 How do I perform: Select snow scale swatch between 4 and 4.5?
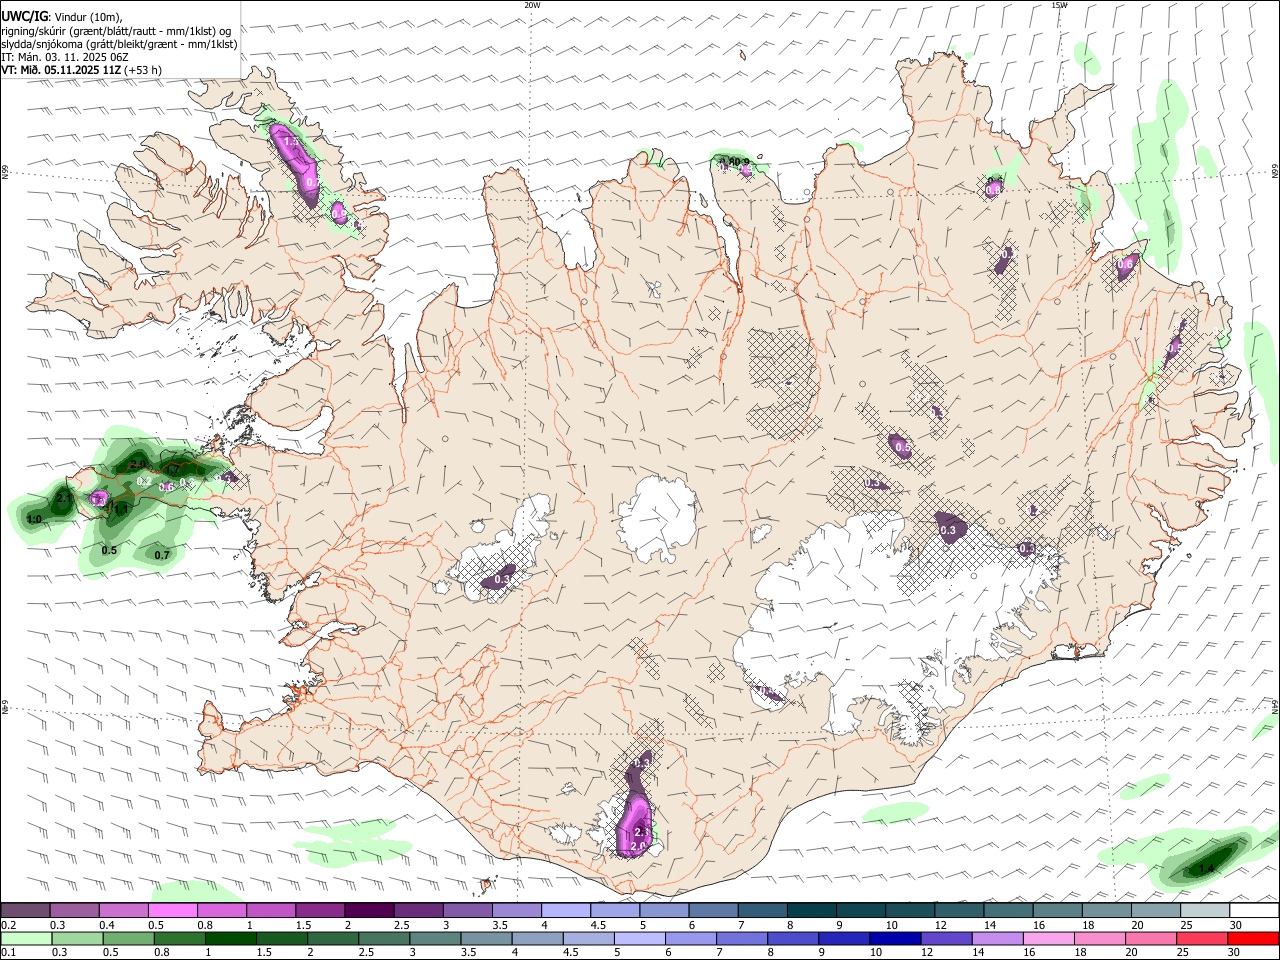pyautogui.click(x=566, y=910)
